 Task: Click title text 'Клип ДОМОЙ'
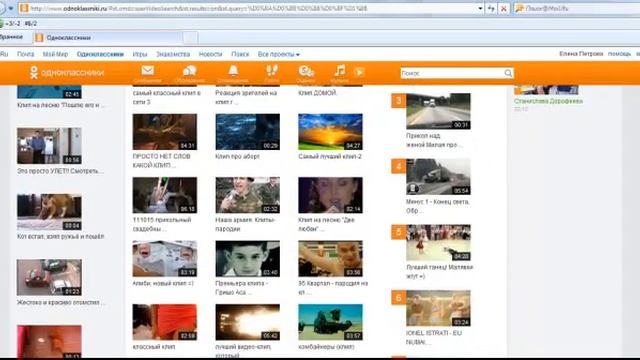pyautogui.click(x=318, y=93)
